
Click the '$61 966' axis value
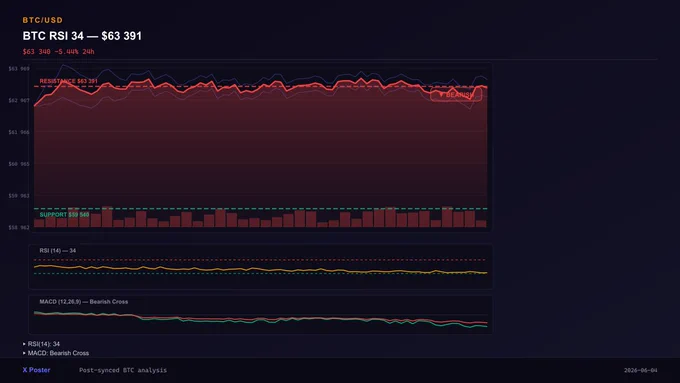pyautogui.click(x=19, y=132)
